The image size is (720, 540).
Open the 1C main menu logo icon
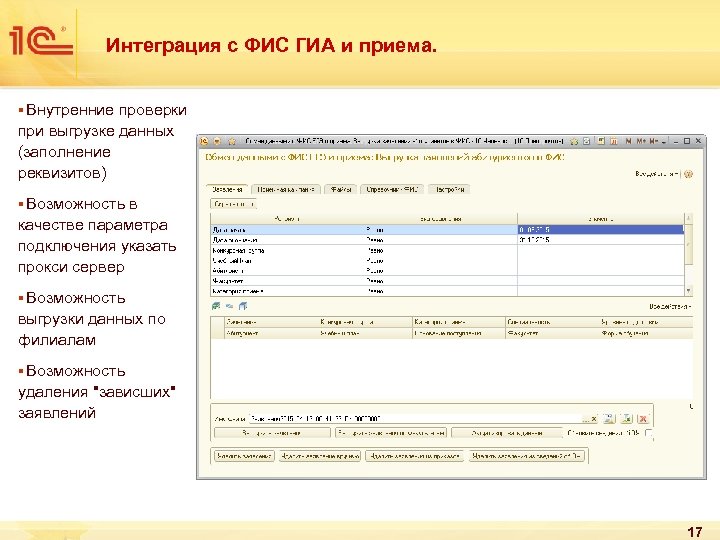204,141
